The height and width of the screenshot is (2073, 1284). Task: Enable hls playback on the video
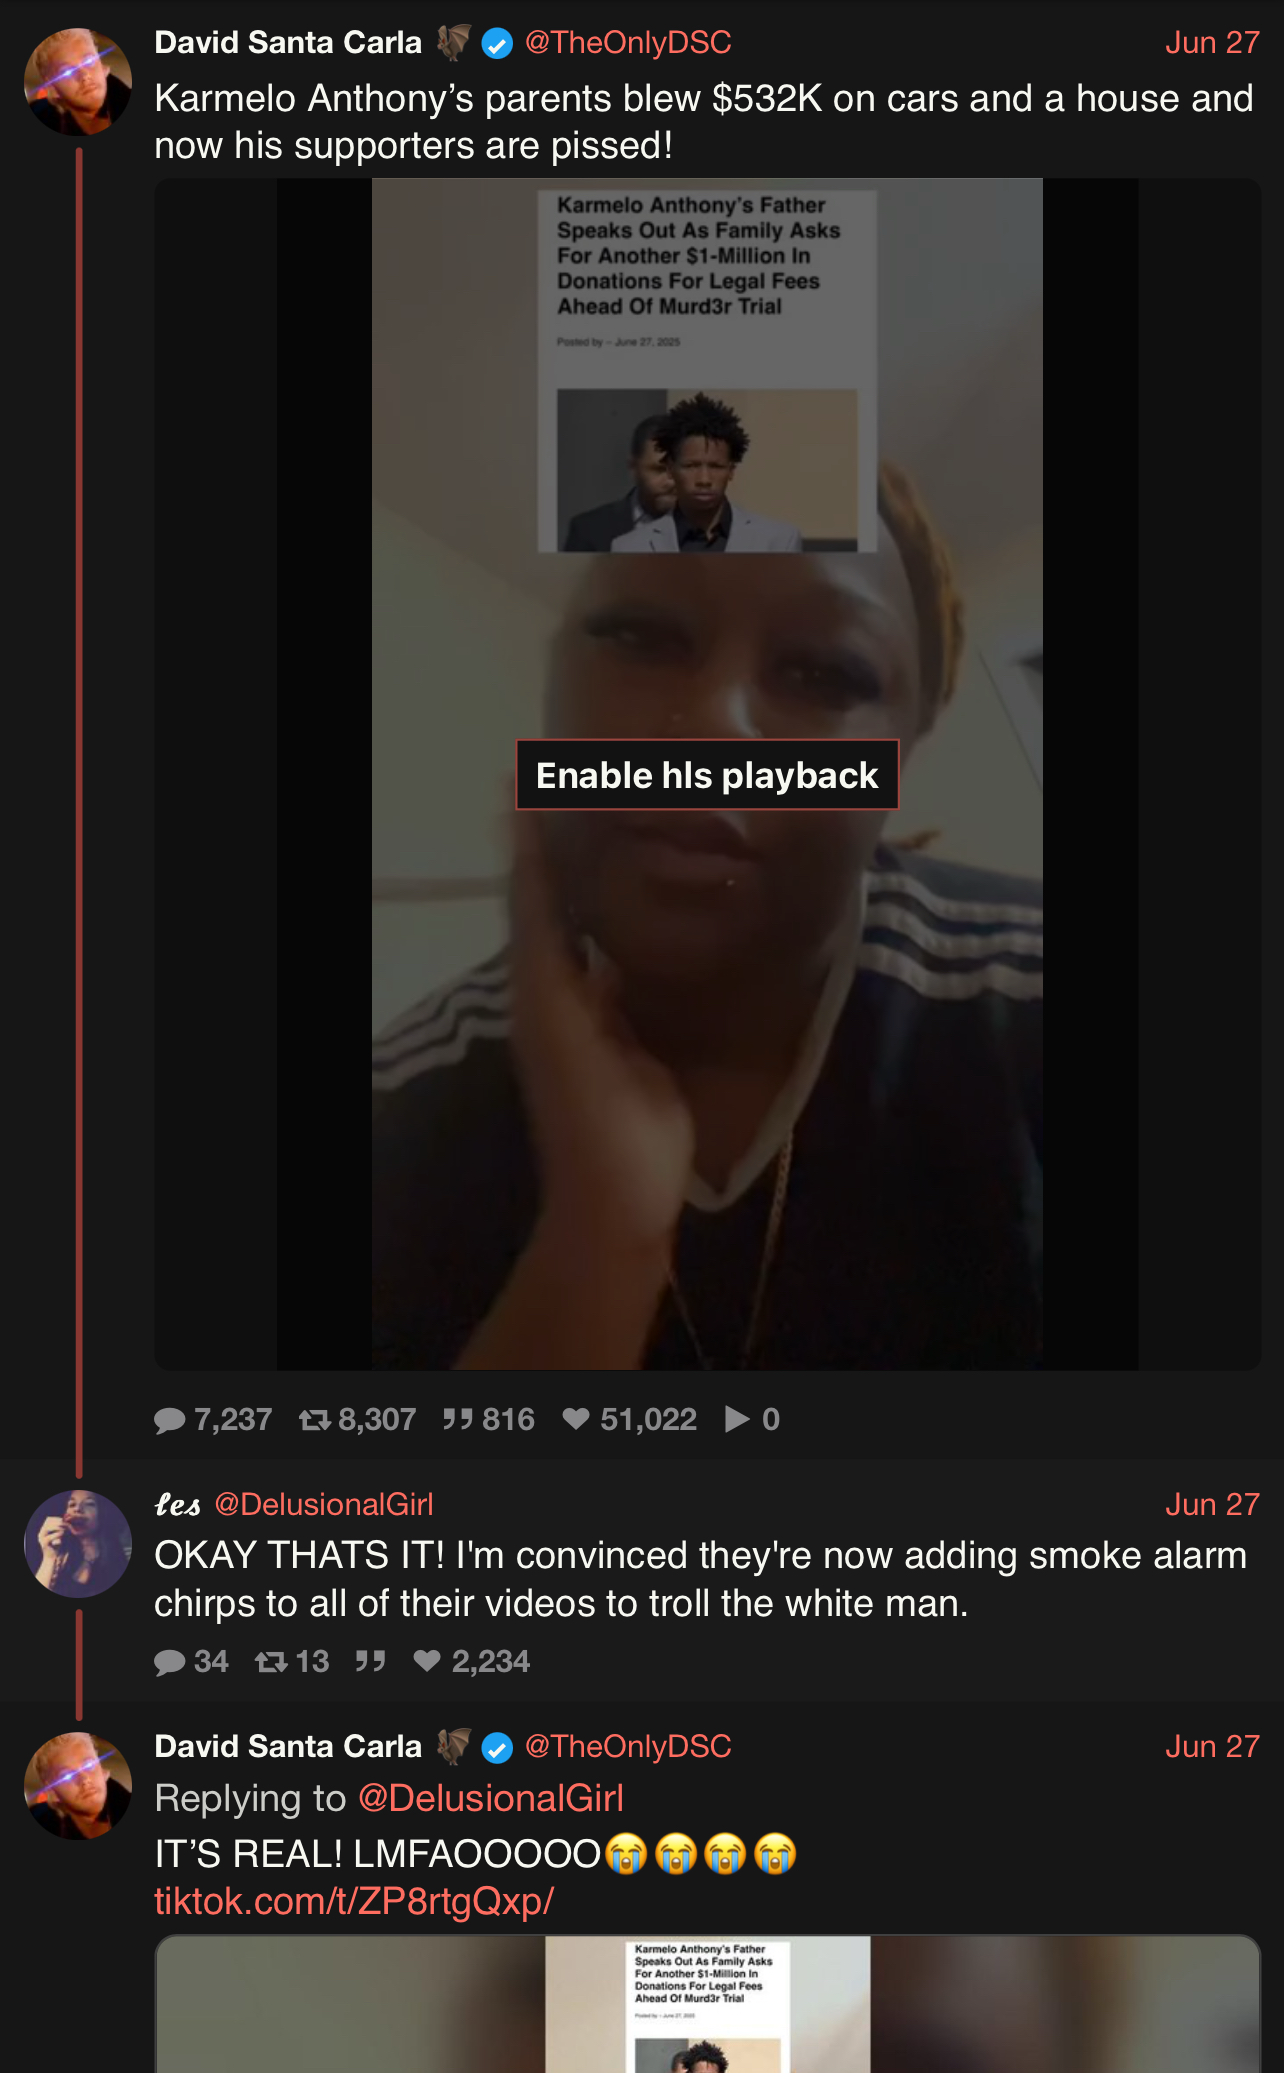[x=707, y=775]
